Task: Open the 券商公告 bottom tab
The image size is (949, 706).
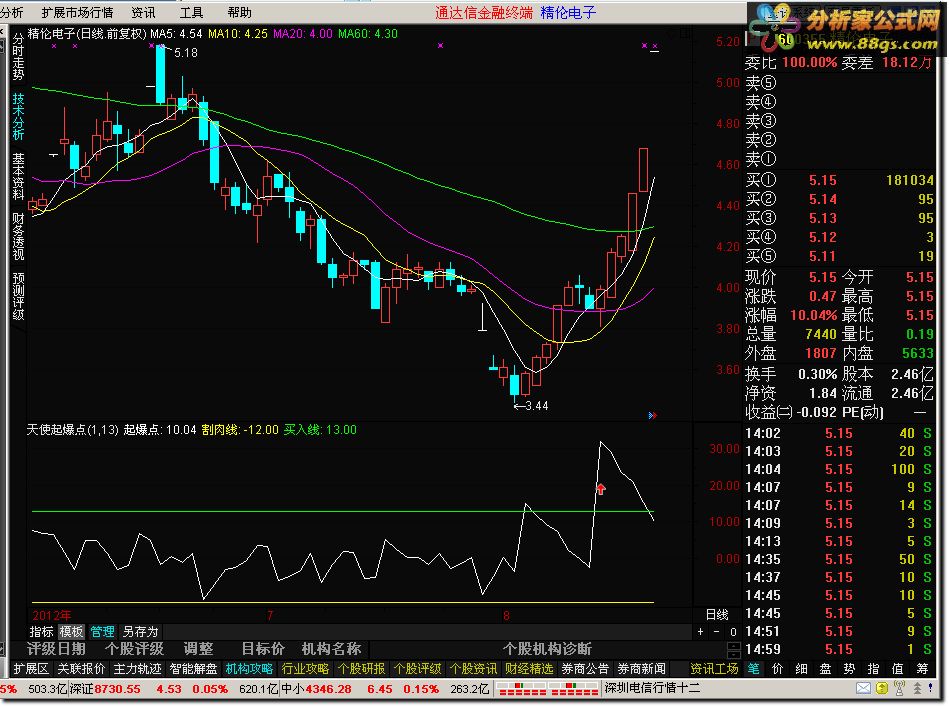Action: point(585,669)
